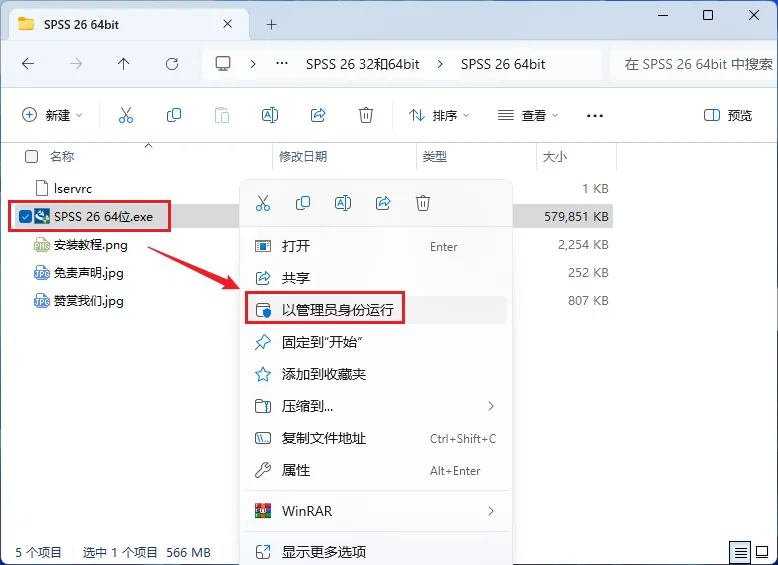Viewport: 778px width, 565px height.
Task: Choose 添加到收藏夹 in the context menu
Action: pyautogui.click(x=376, y=374)
